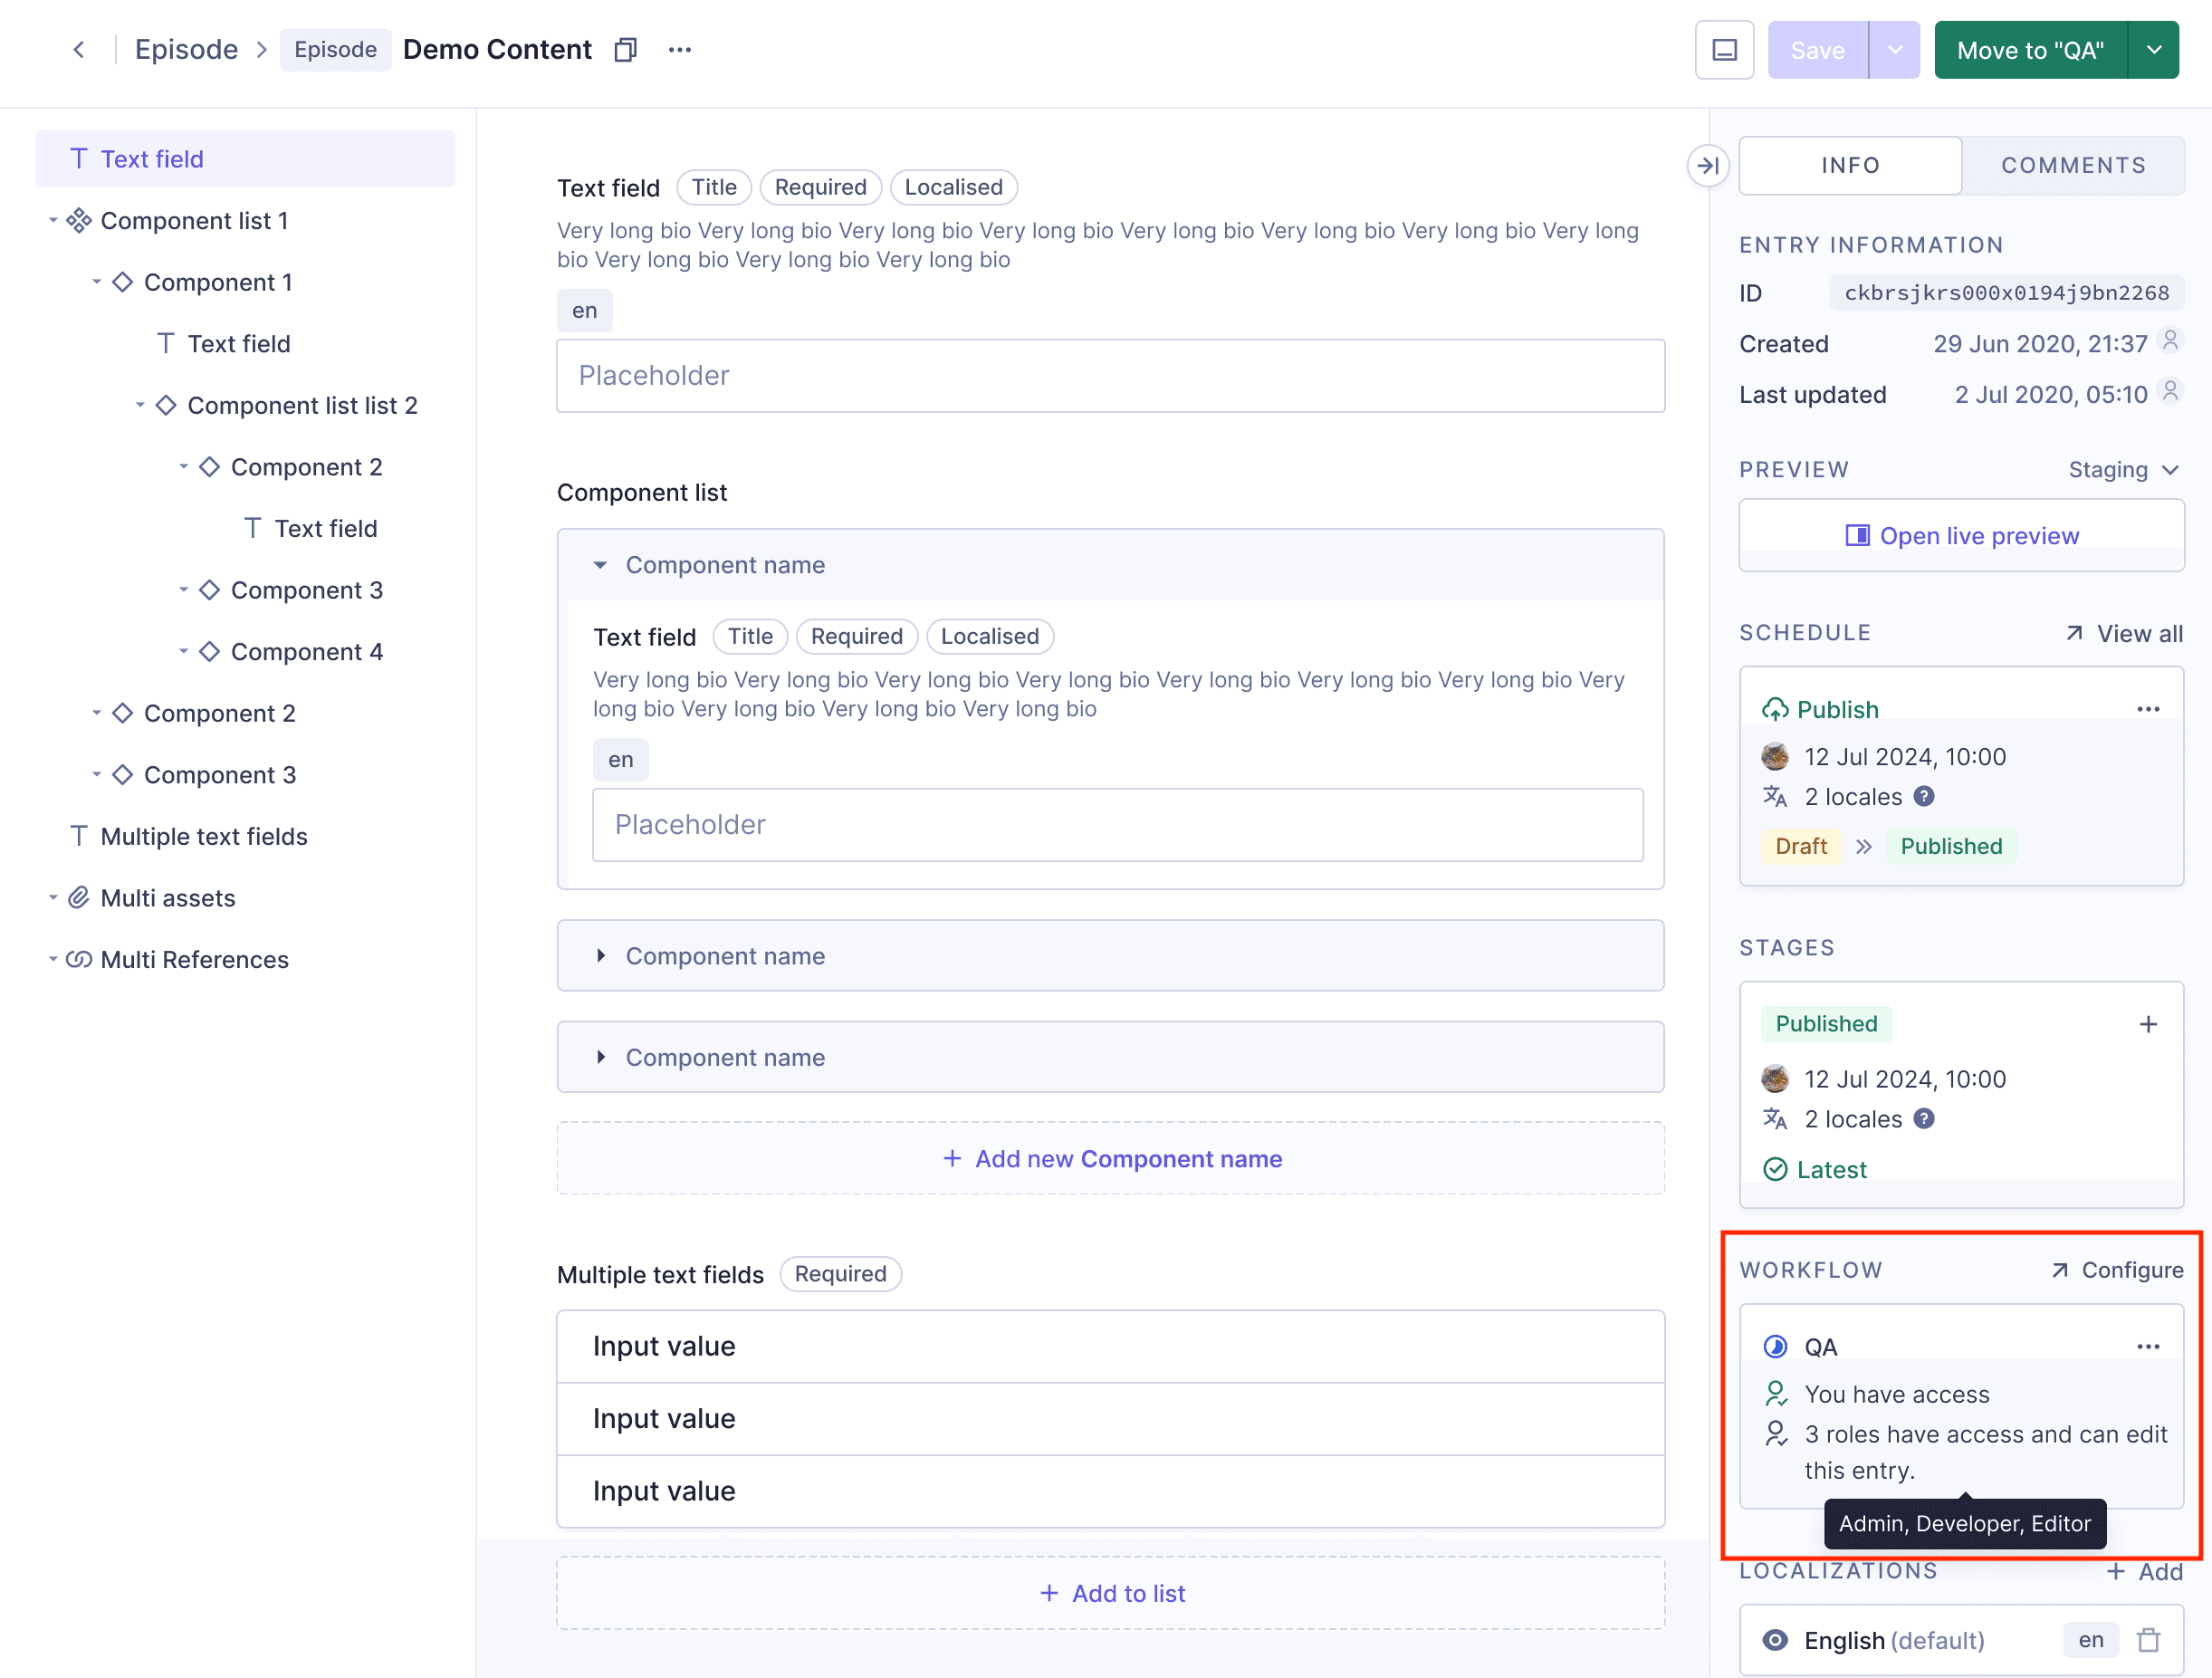Toggle the sidebar layout icon near Save

coord(1724,50)
